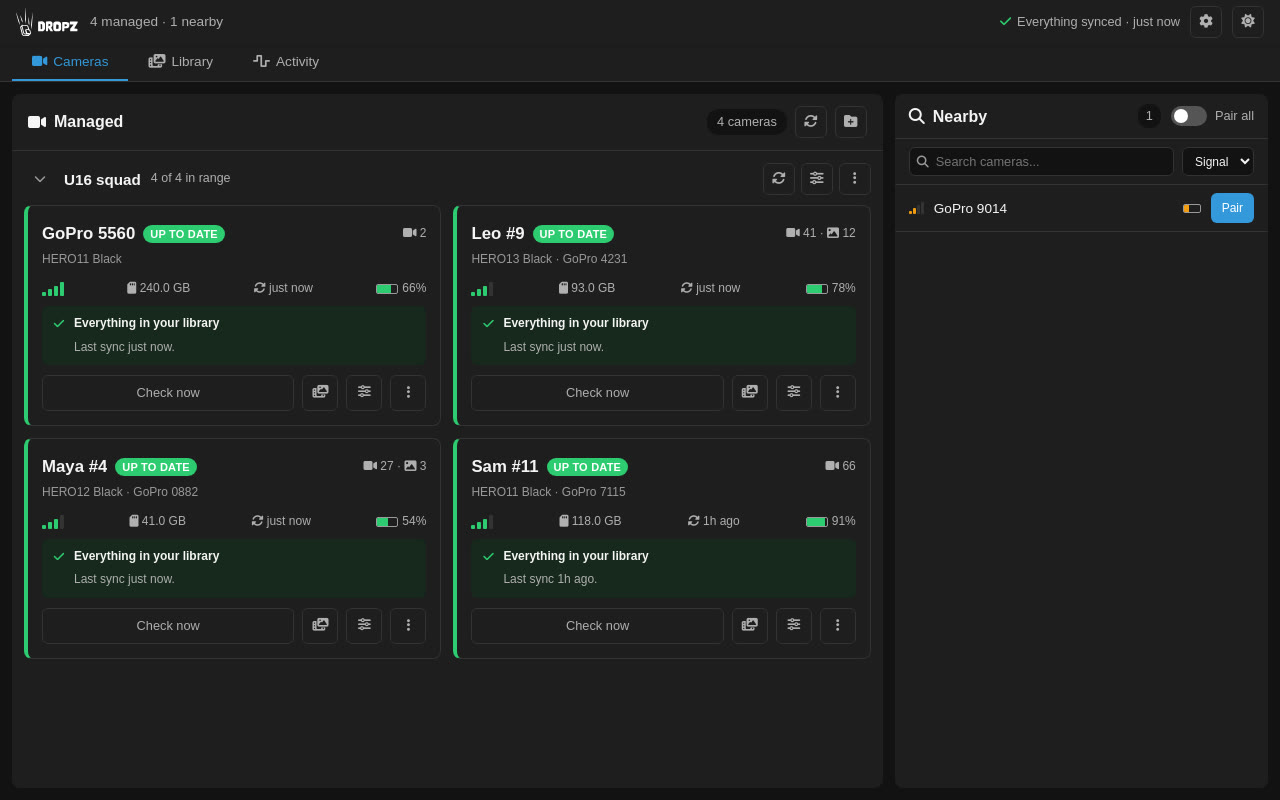Screen dimensions: 1280x800
Task: Switch to the Cameras tab
Action: [x=70, y=62]
